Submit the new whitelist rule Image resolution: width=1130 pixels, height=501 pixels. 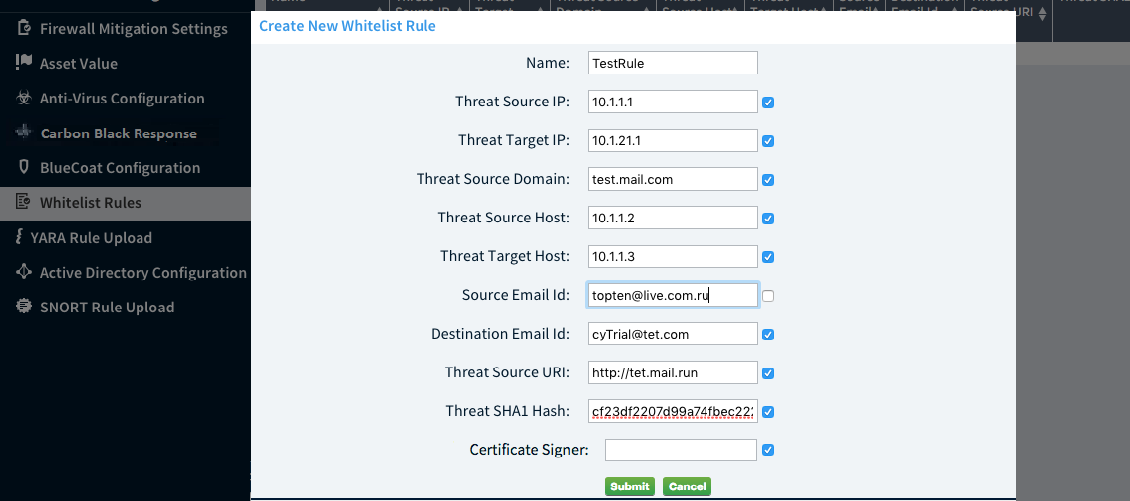629,486
